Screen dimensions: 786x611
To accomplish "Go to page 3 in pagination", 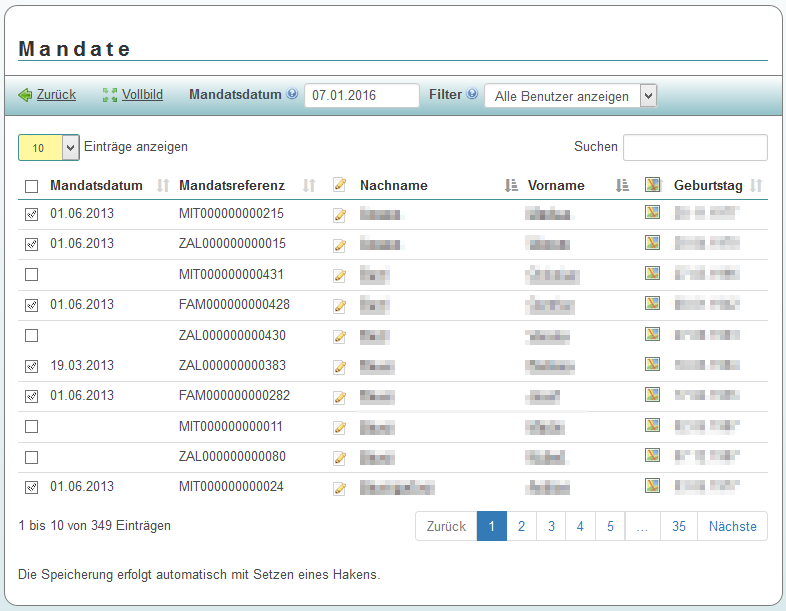I will tap(551, 526).
